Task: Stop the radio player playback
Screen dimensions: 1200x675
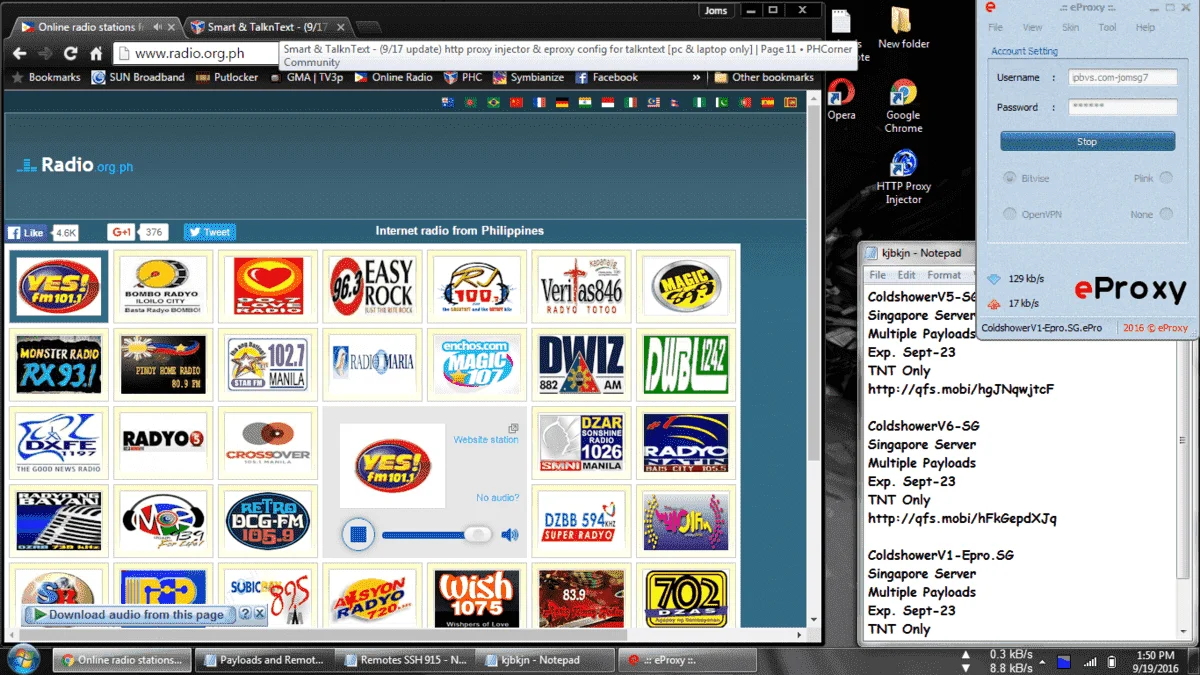Action: 358,534
